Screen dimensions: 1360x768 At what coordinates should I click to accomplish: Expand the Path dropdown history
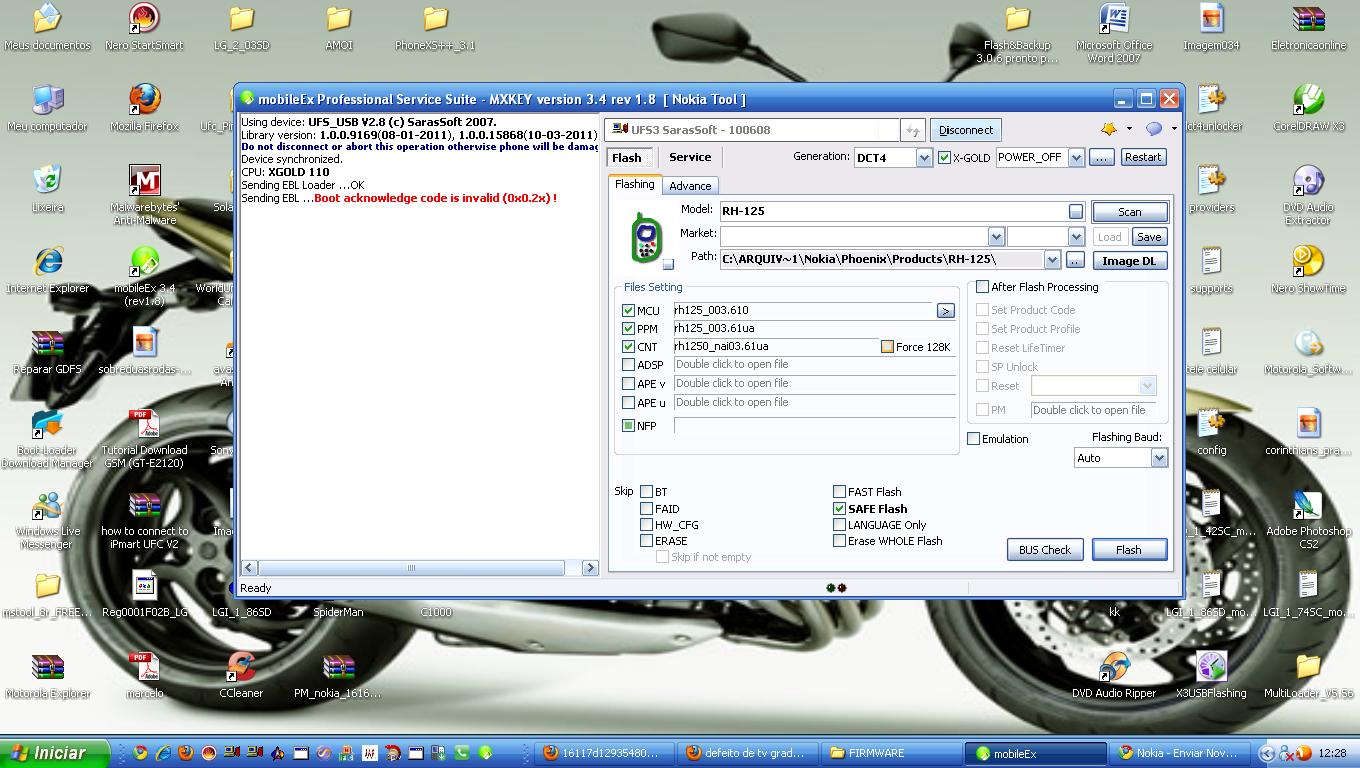click(x=1052, y=260)
